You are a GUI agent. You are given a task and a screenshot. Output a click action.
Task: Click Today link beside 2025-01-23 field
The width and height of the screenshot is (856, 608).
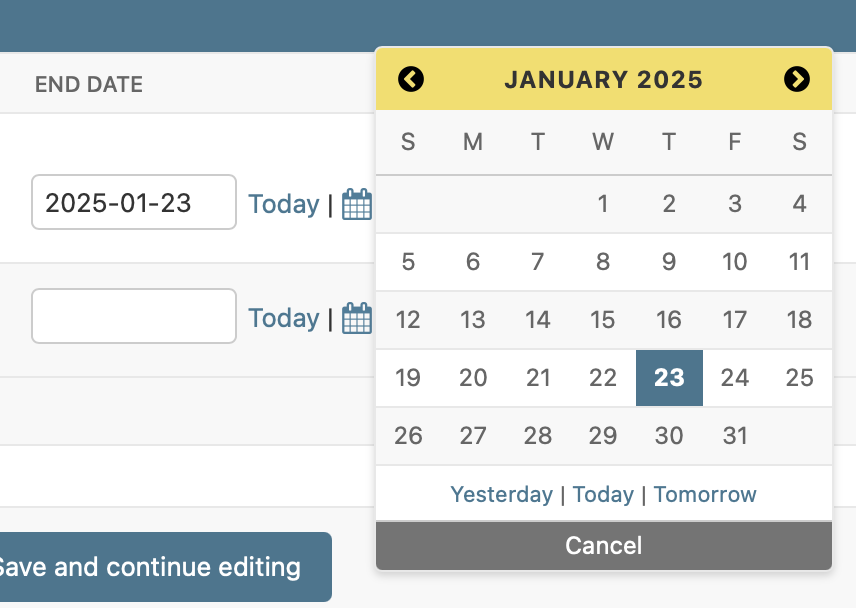[x=283, y=204]
